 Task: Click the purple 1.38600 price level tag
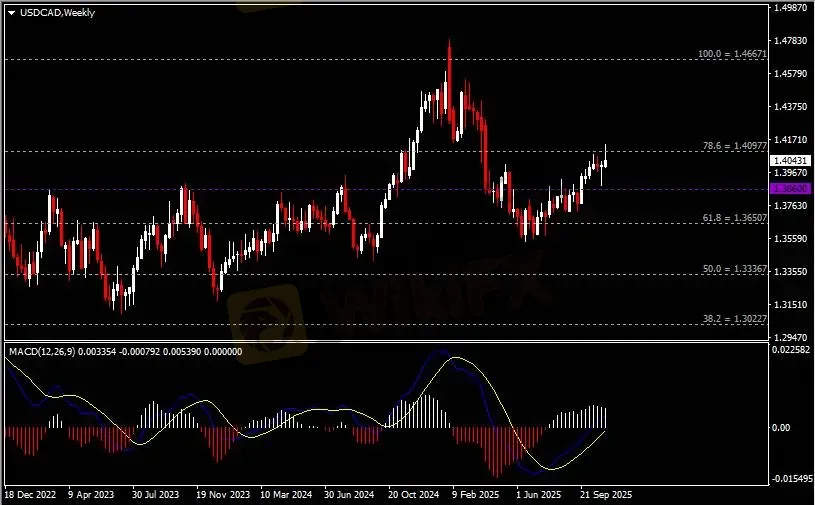790,188
